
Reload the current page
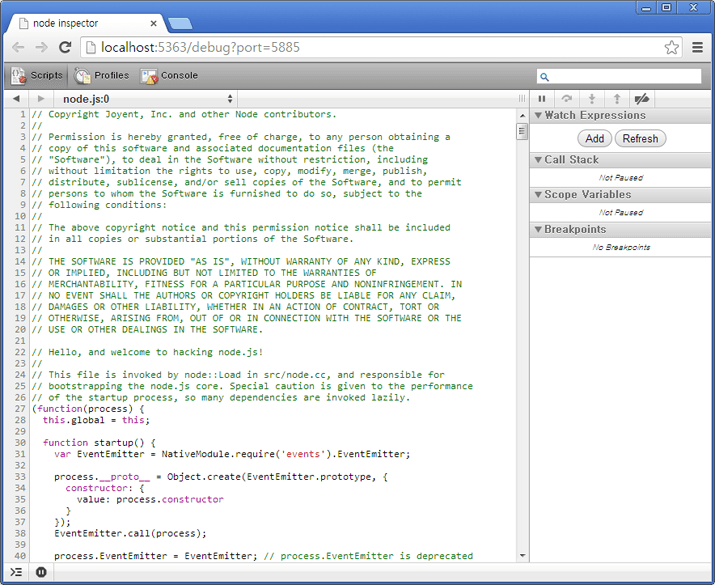tap(65, 47)
